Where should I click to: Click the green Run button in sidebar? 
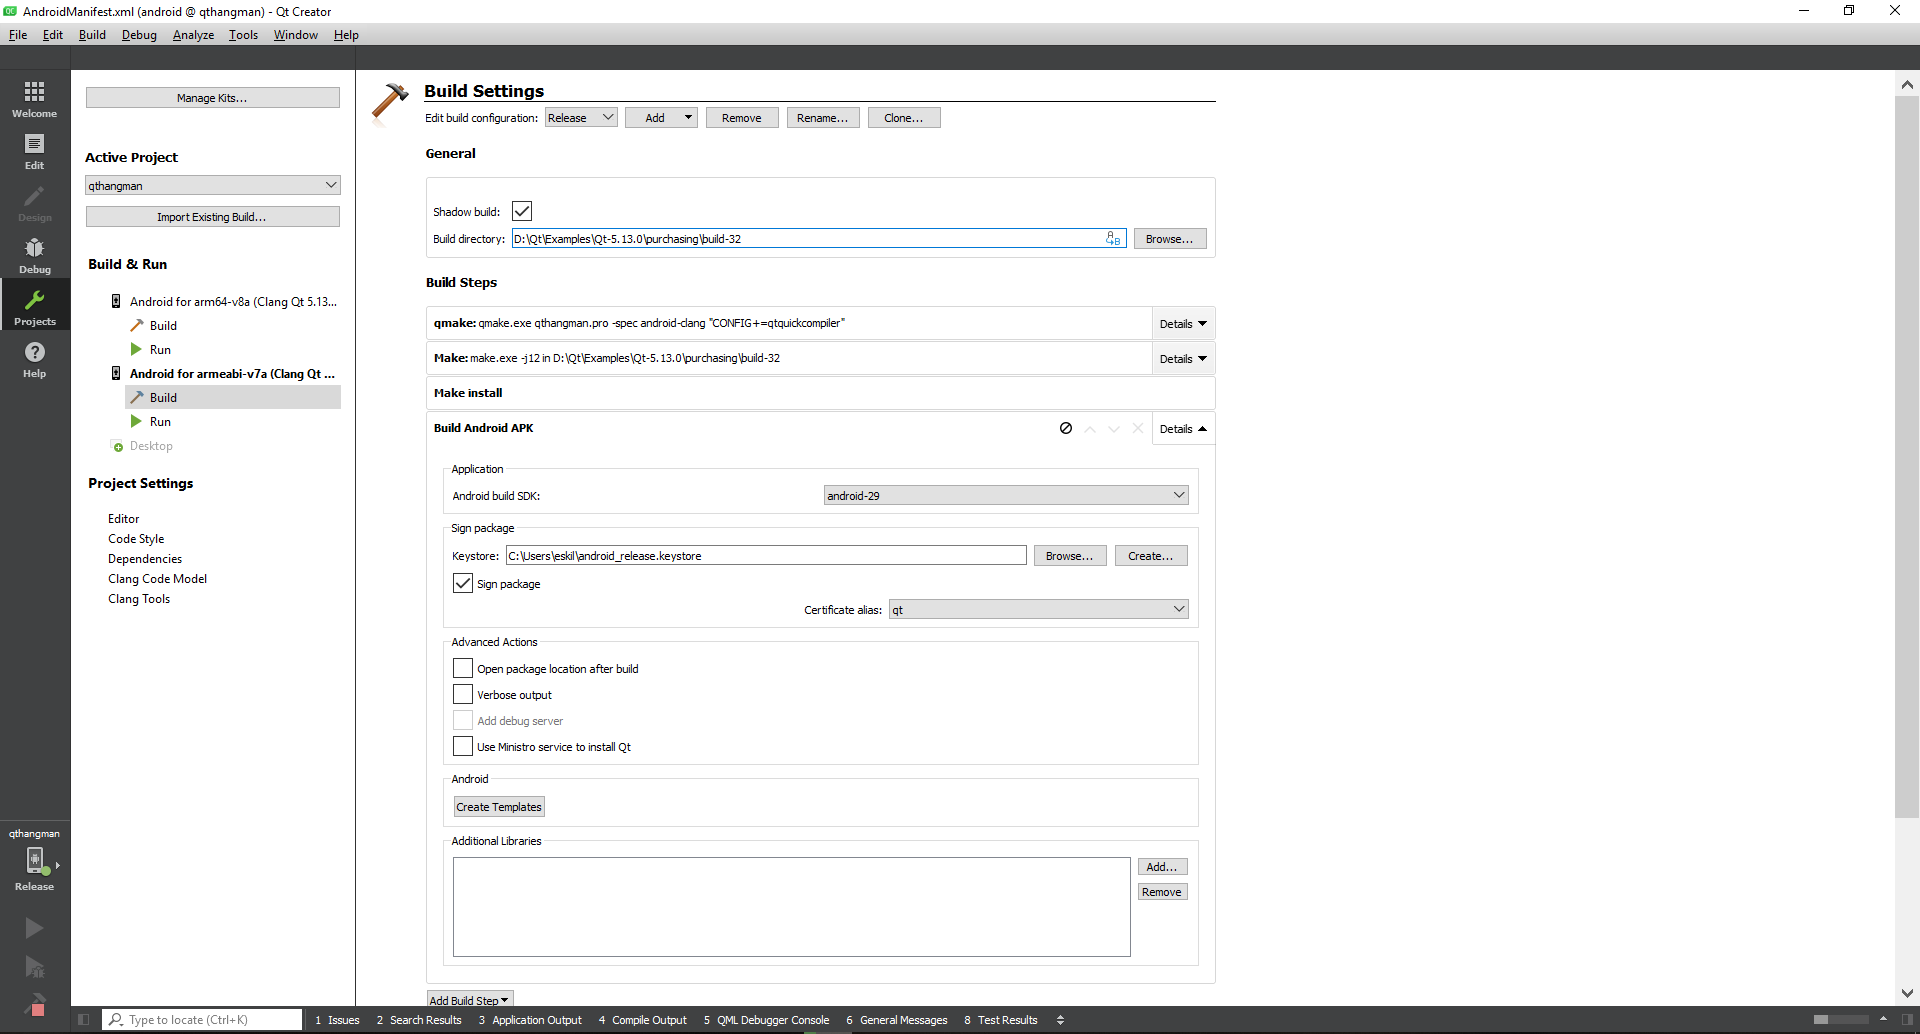coord(34,928)
